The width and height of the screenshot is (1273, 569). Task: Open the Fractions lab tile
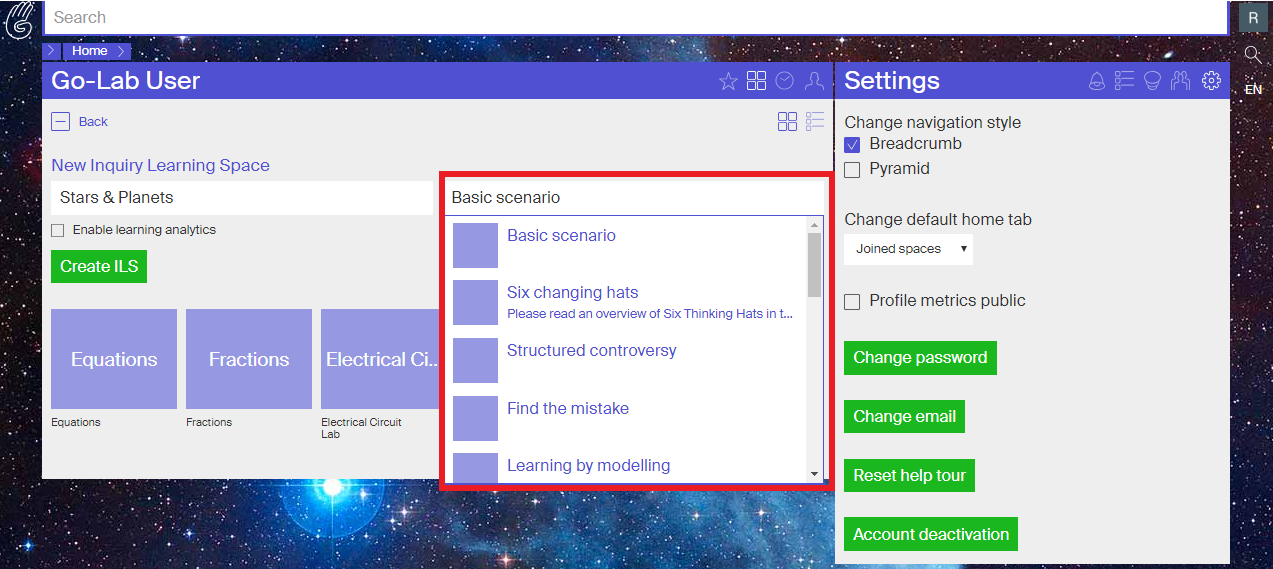[249, 359]
